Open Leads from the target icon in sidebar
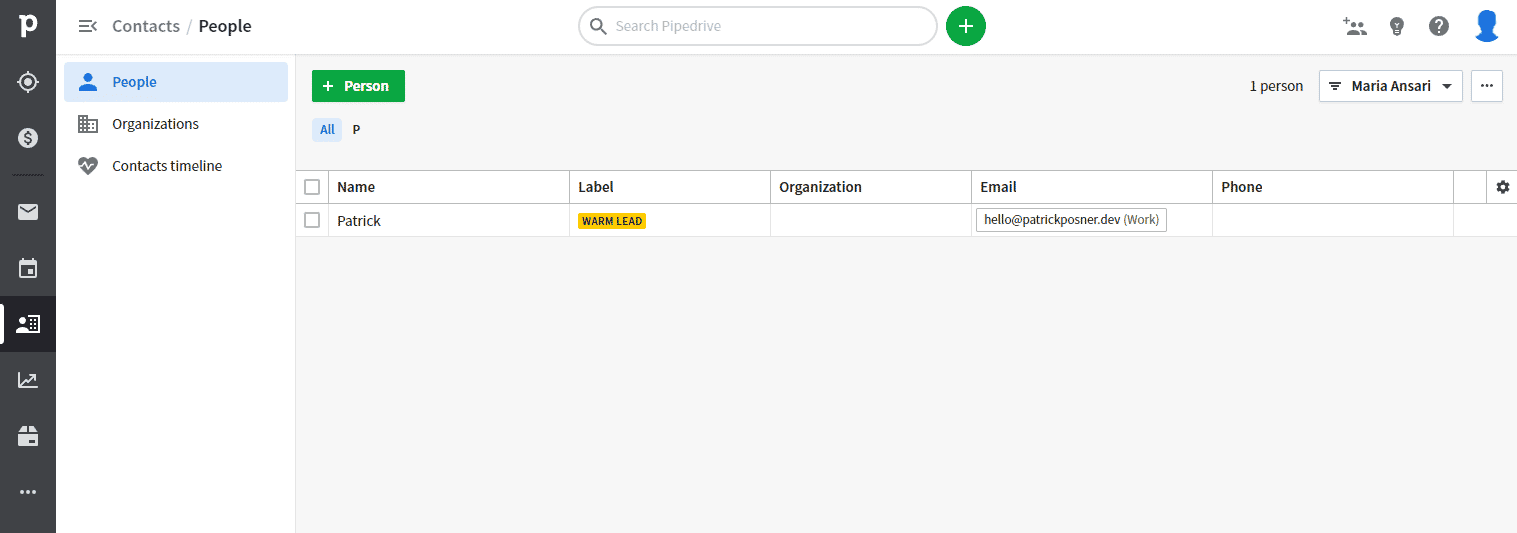The width and height of the screenshot is (1517, 533). click(28, 82)
